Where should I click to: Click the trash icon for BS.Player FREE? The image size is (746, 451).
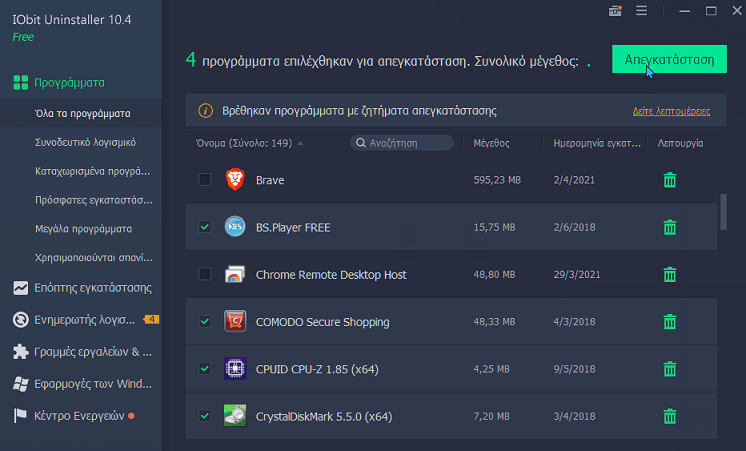(670, 227)
